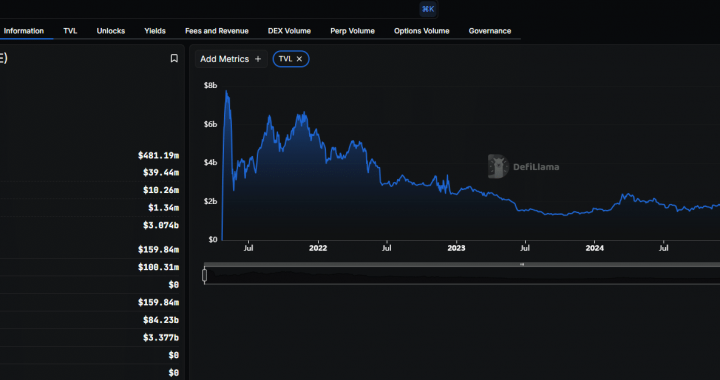Screen dimensions: 720x380
Task: Open the Governance tab
Action: 490,31
